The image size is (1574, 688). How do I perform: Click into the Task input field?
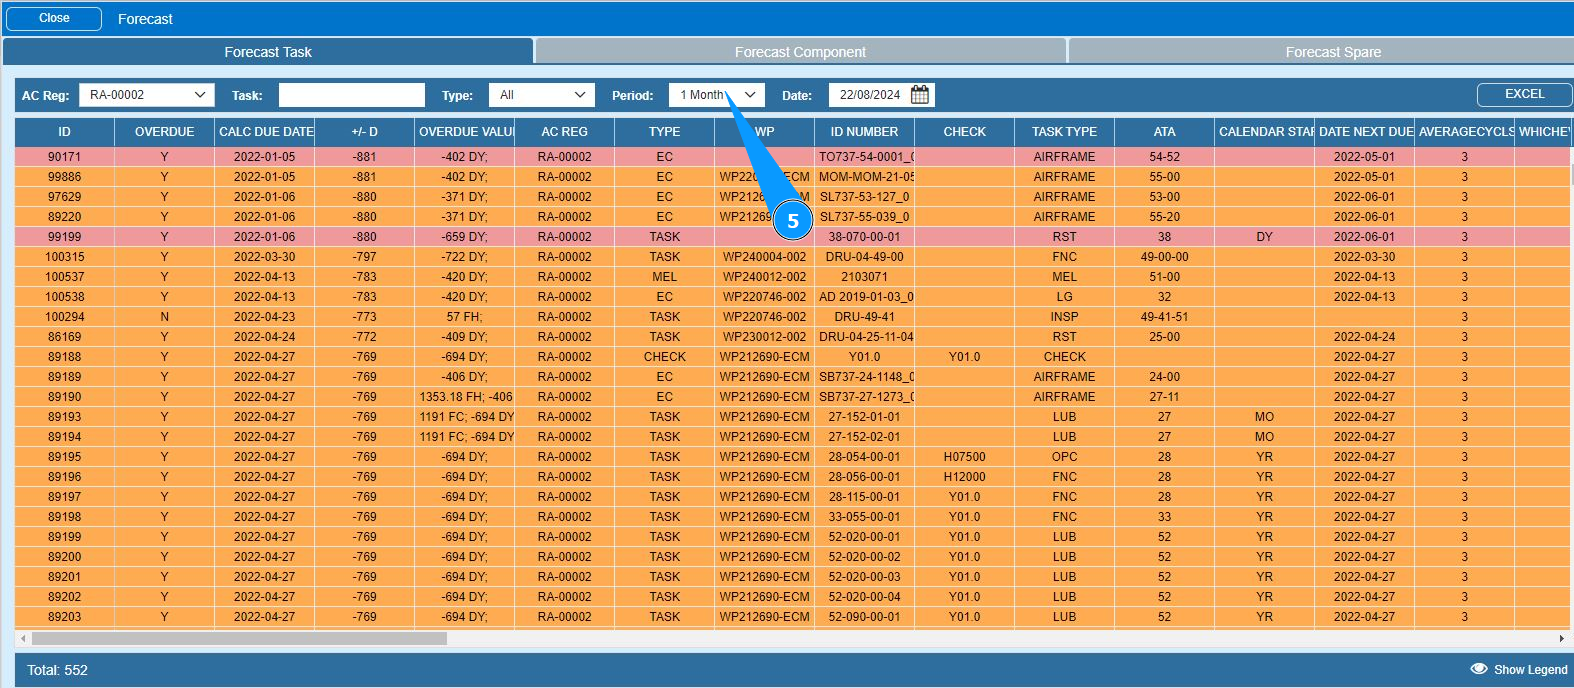point(351,95)
